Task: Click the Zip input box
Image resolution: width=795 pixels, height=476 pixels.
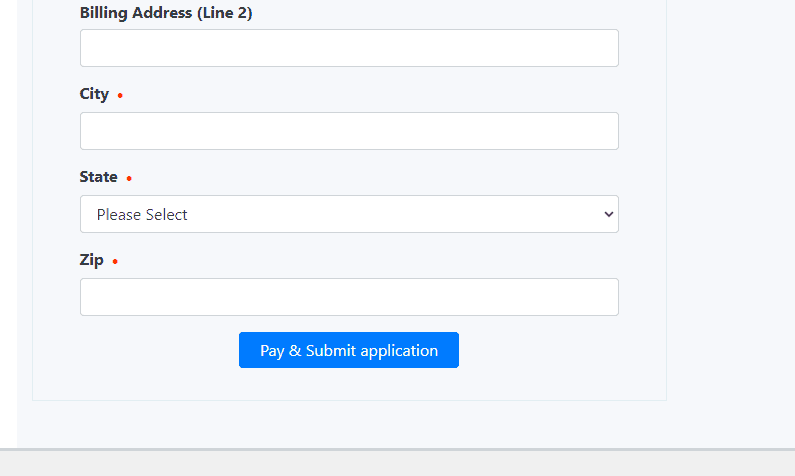Action: (x=349, y=297)
